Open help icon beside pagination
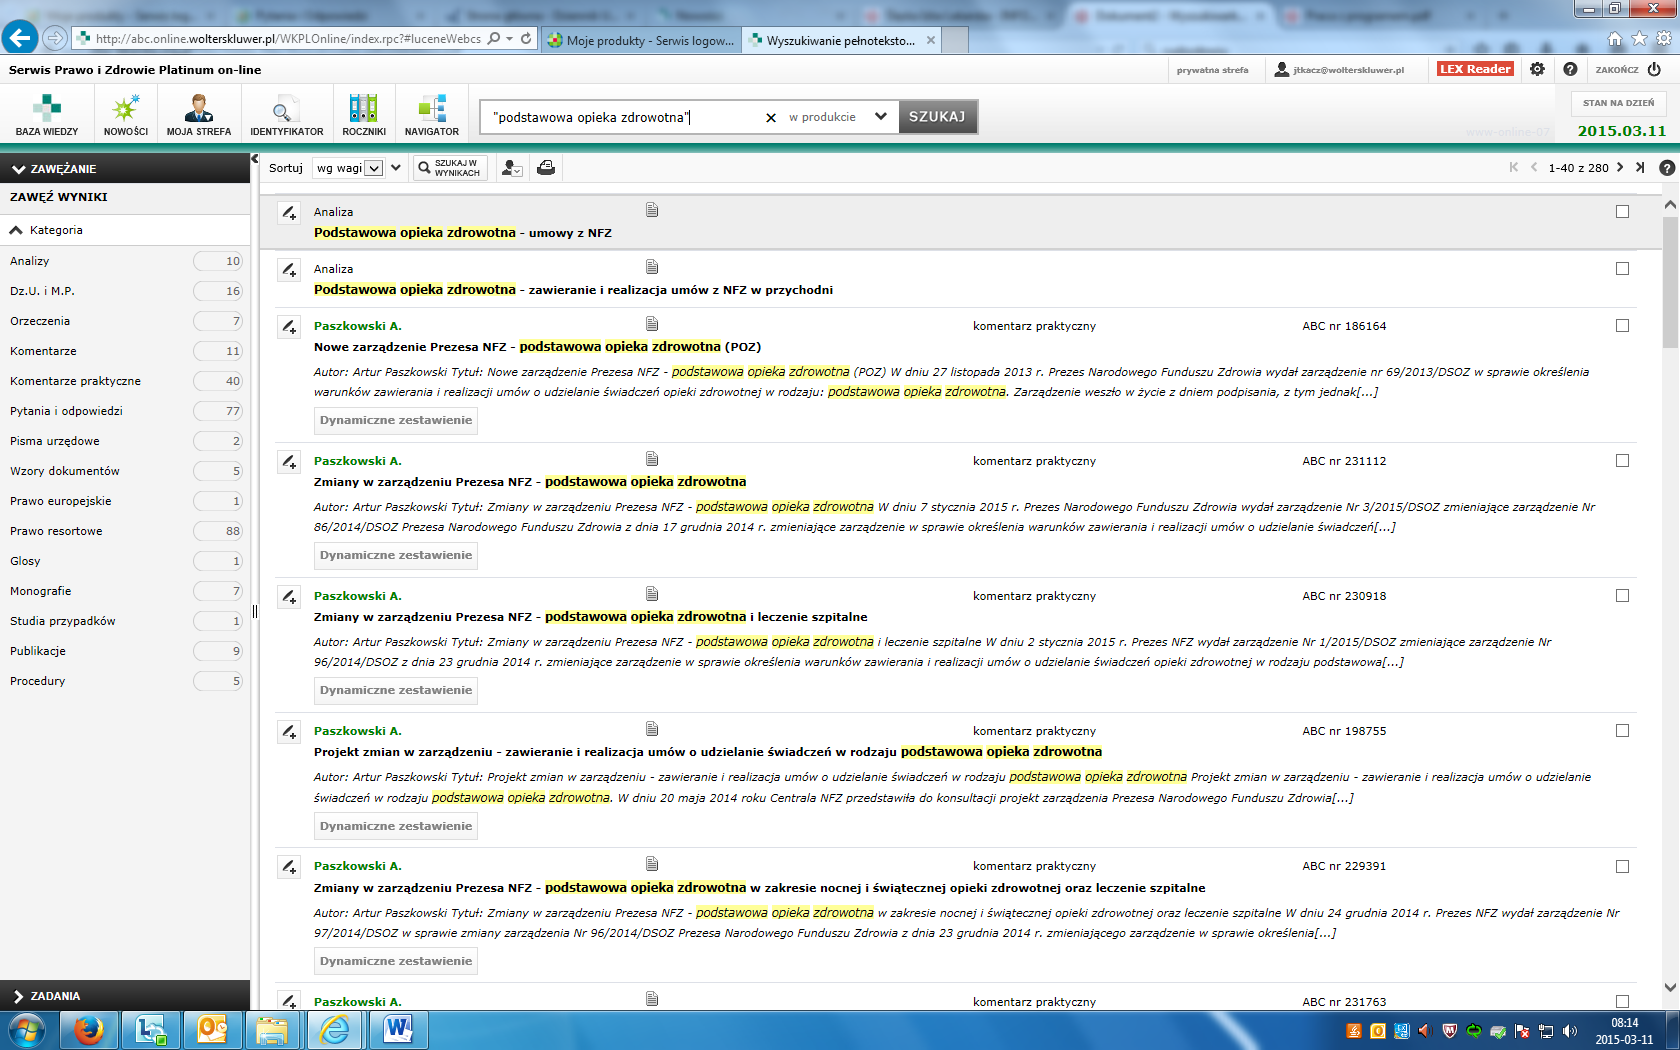The image size is (1680, 1050). click(x=1666, y=168)
